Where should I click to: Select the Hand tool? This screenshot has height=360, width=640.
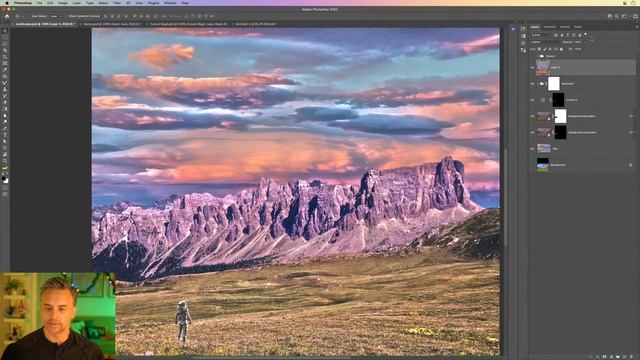click(5, 155)
